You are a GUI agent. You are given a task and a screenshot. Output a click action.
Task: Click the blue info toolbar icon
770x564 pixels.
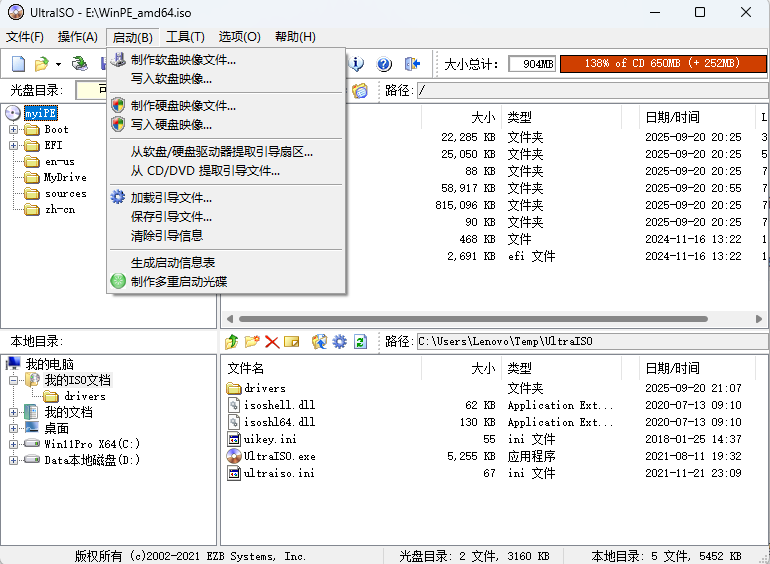pyautogui.click(x=357, y=63)
